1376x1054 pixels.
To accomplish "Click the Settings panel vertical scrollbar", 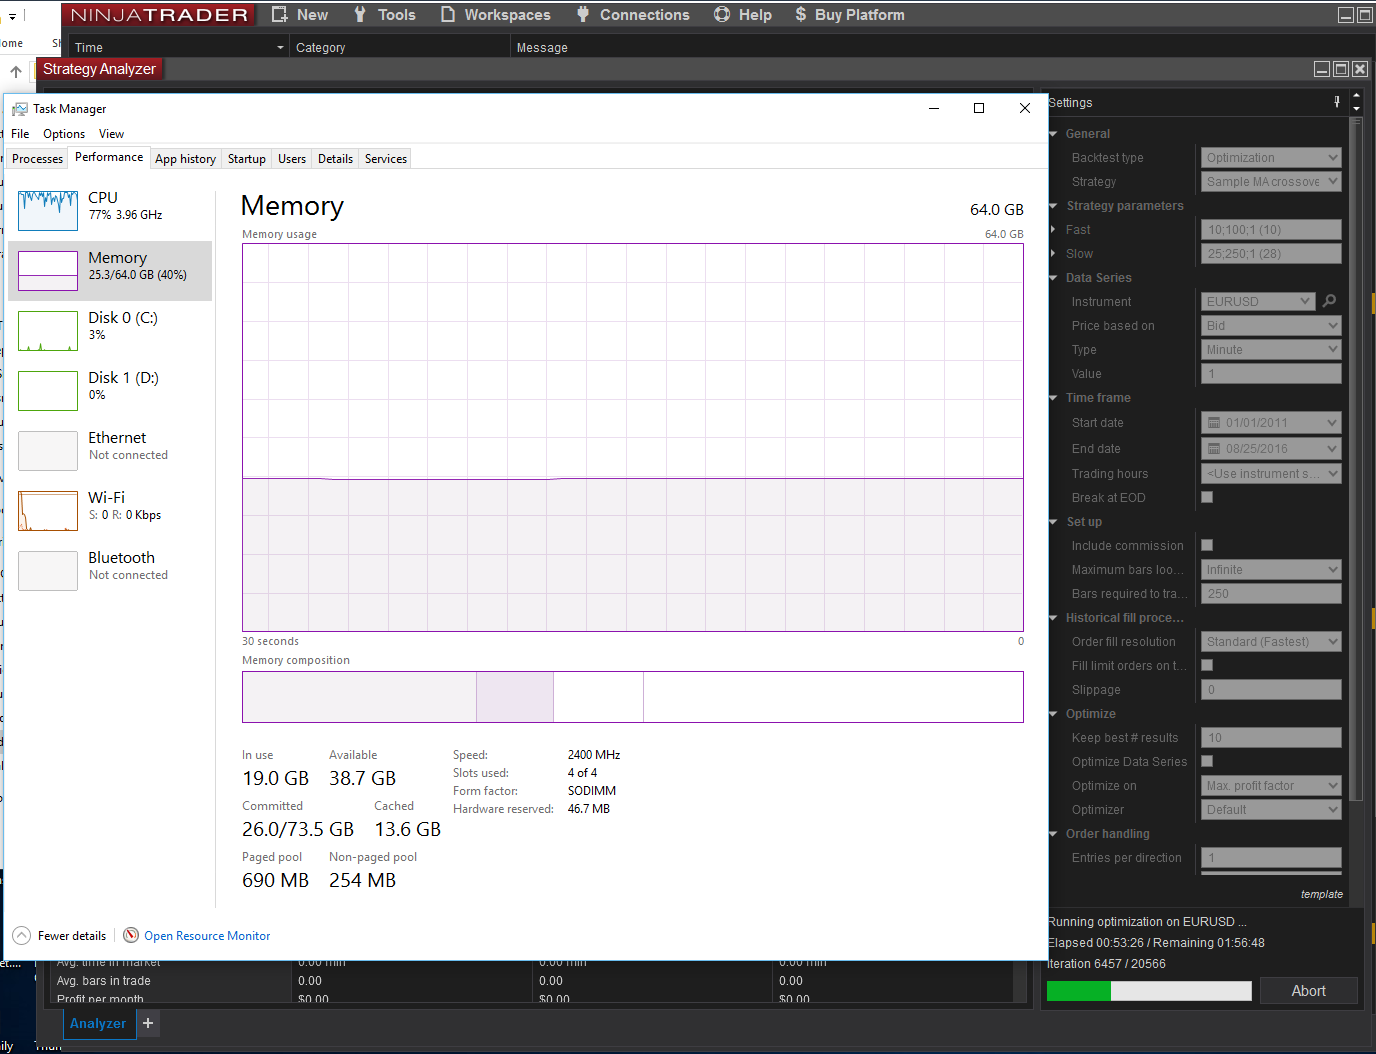I will tap(1356, 460).
